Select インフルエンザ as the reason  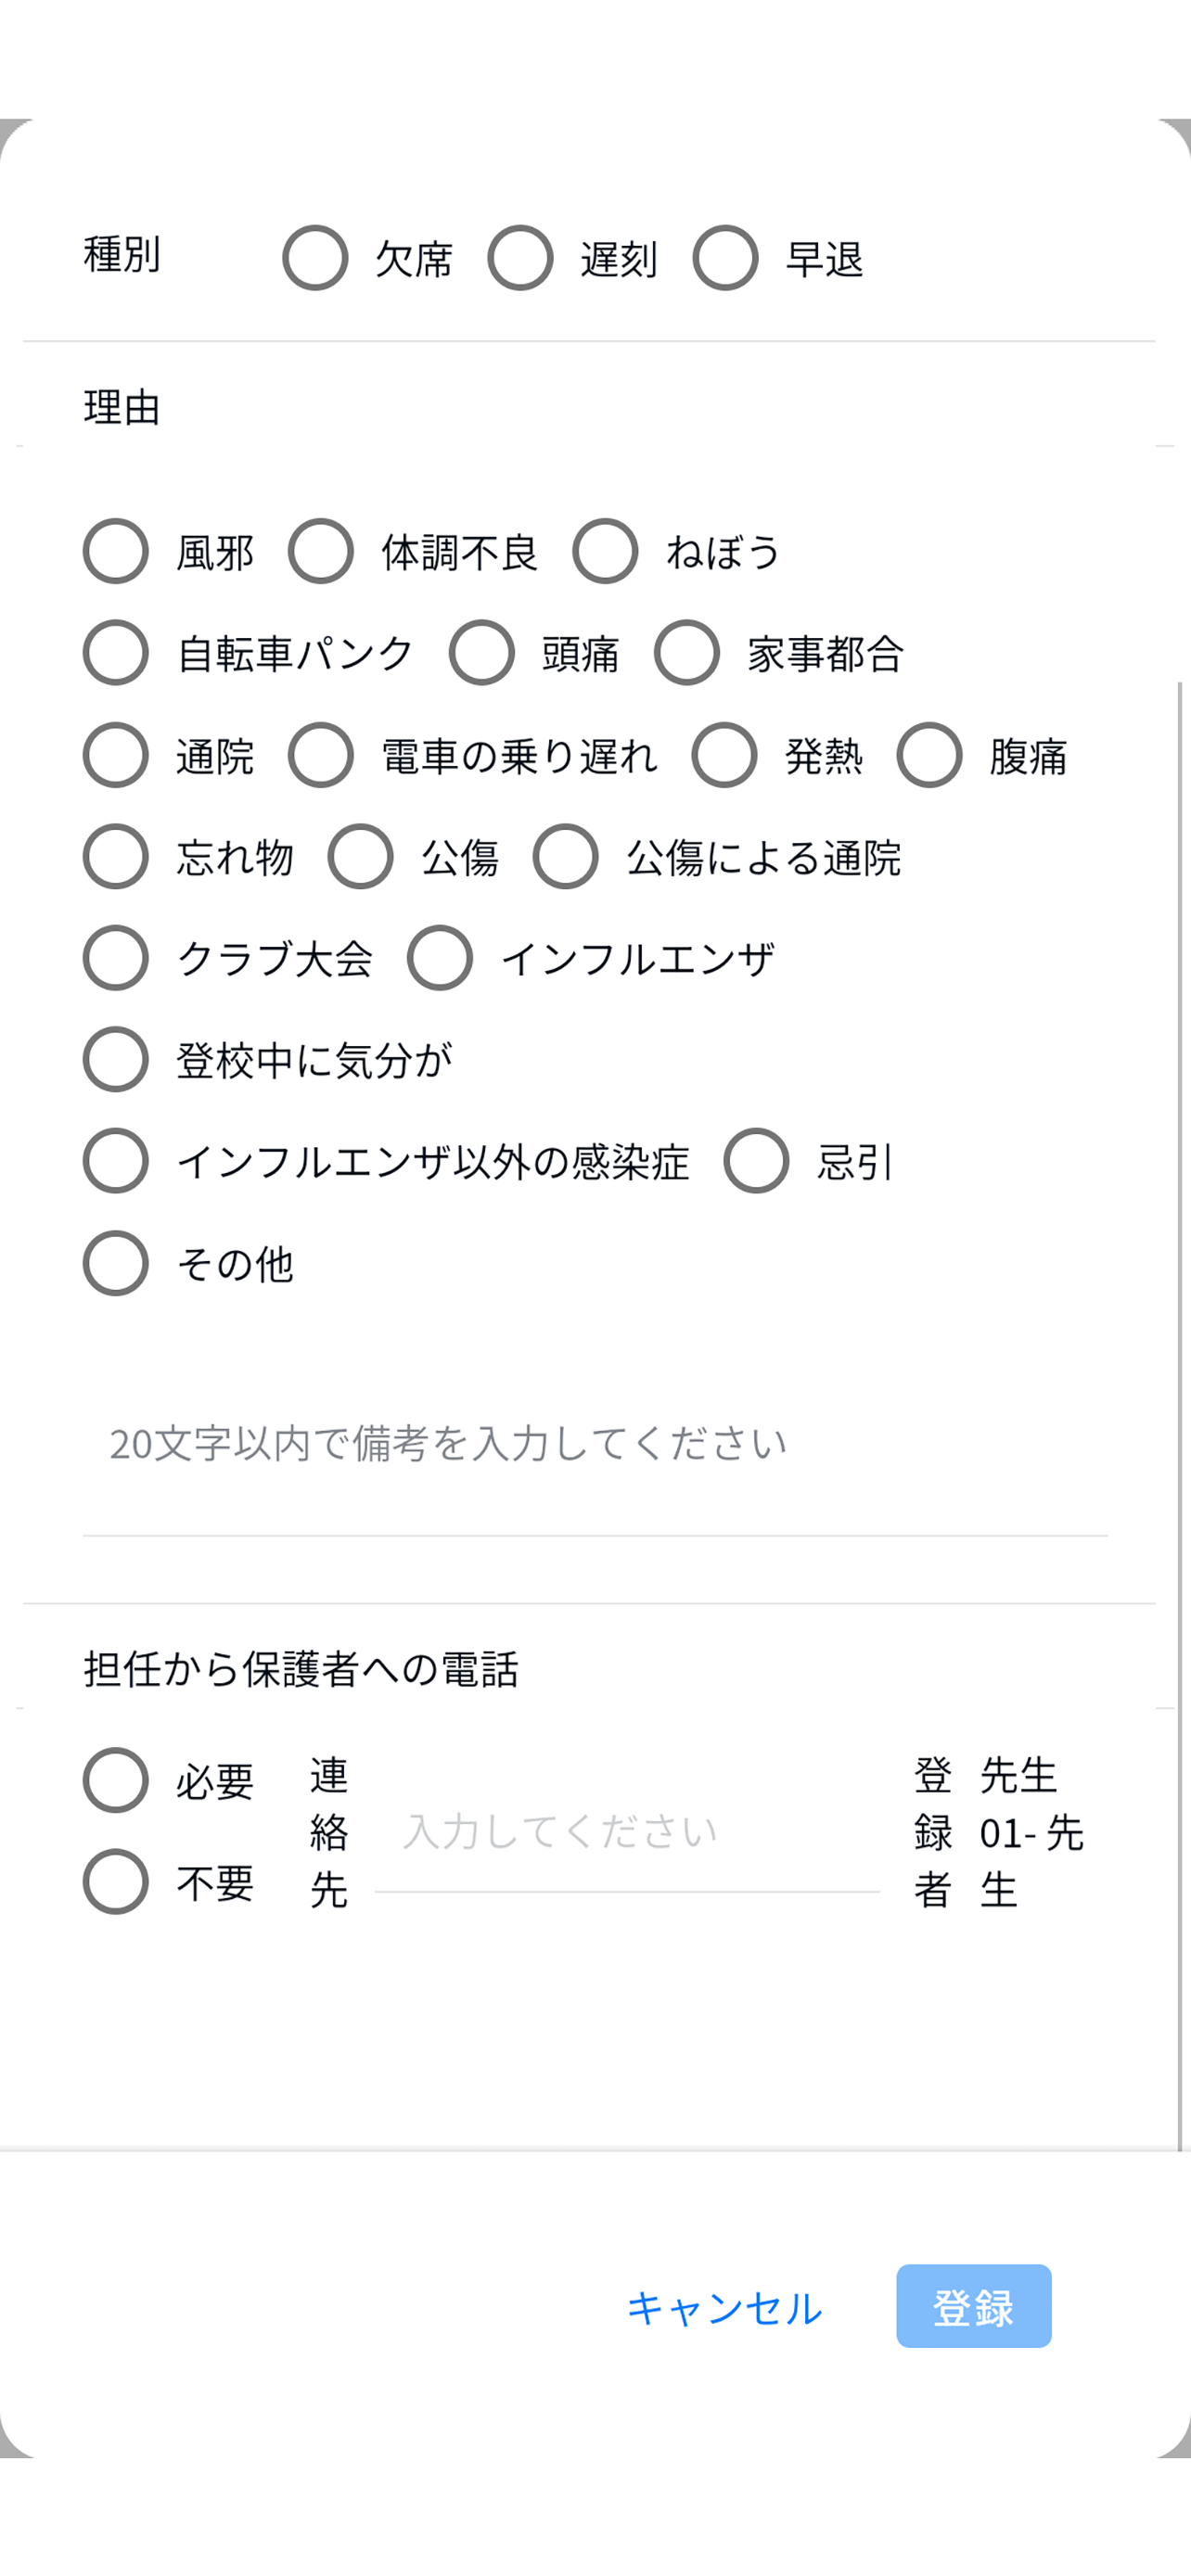(x=440, y=959)
